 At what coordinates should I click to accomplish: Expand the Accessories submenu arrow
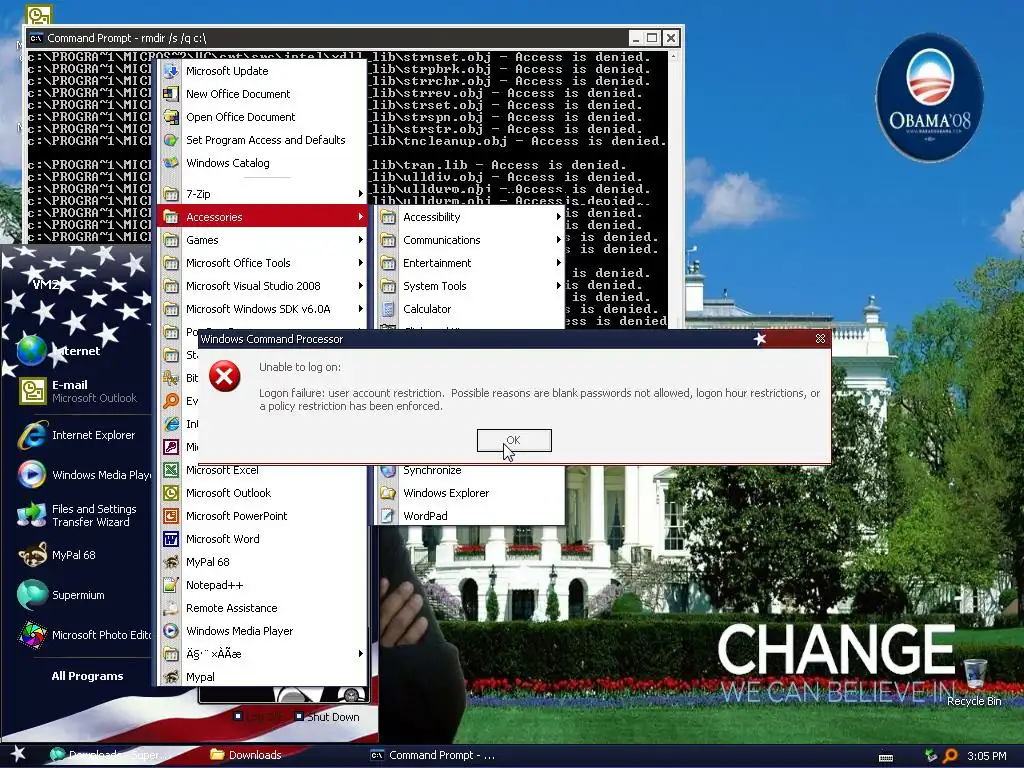[x=360, y=217]
